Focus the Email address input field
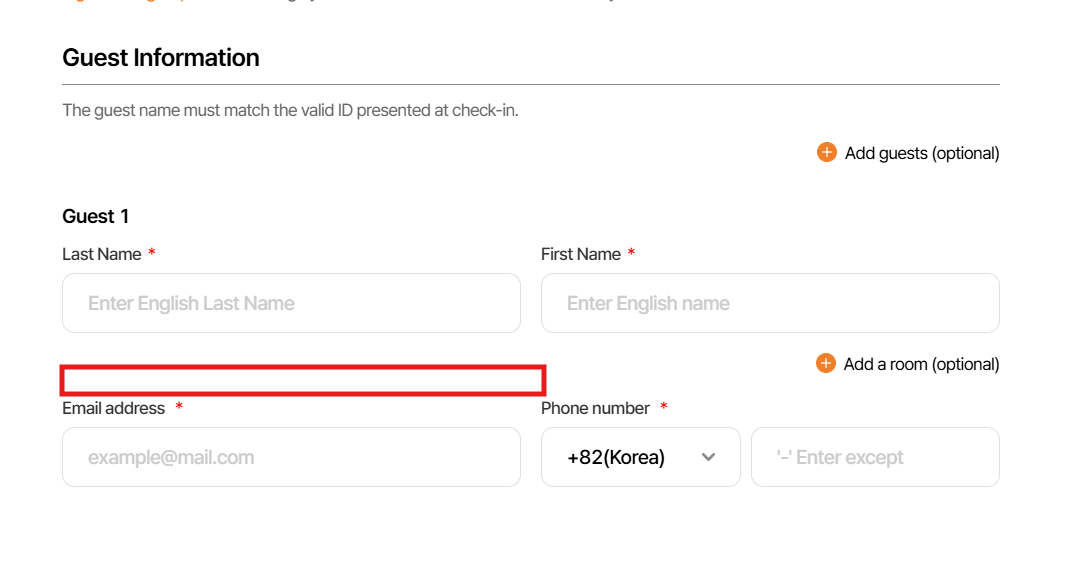The height and width of the screenshot is (566, 1072). (291, 457)
